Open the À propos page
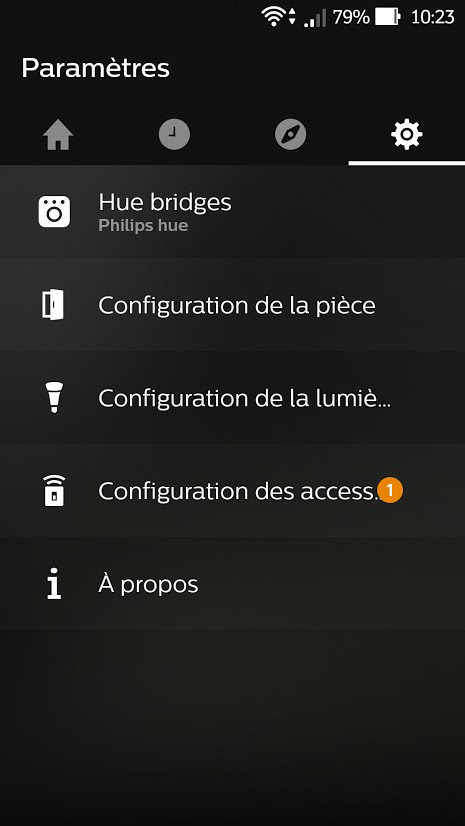The image size is (465, 826). 232,584
